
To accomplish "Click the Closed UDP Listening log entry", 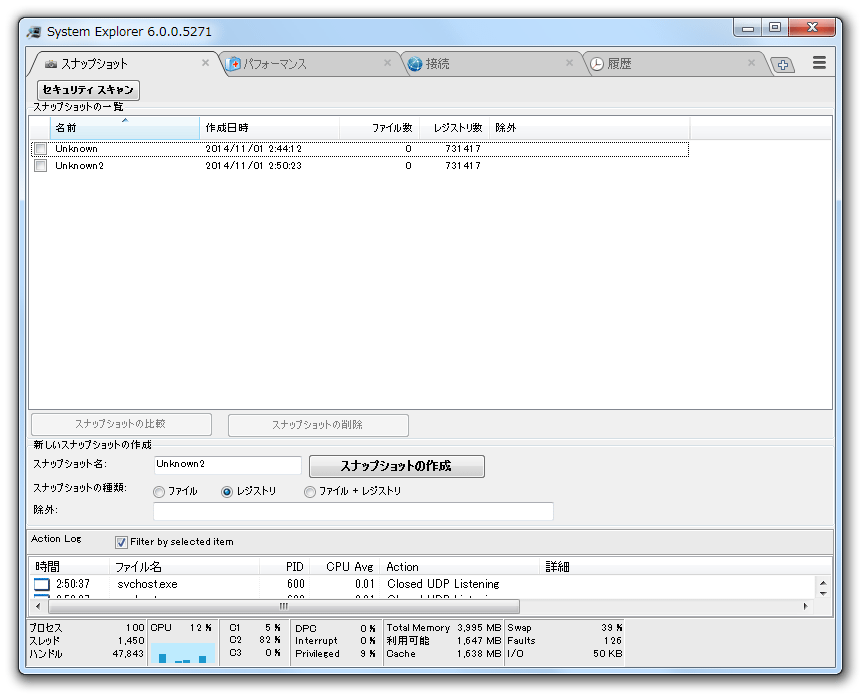I will pyautogui.click(x=443, y=584).
